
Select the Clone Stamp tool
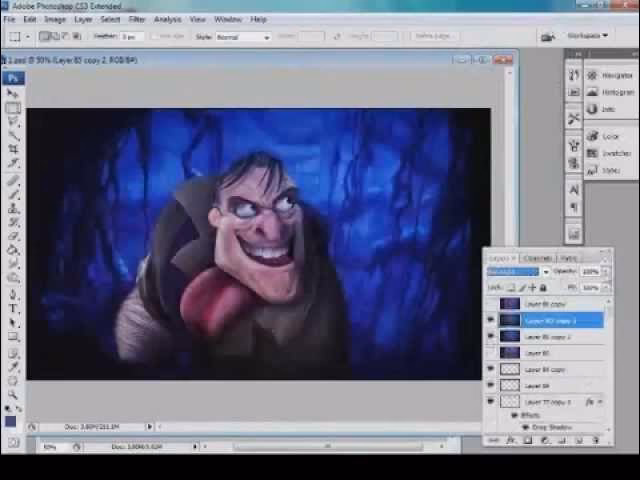tap(13, 208)
